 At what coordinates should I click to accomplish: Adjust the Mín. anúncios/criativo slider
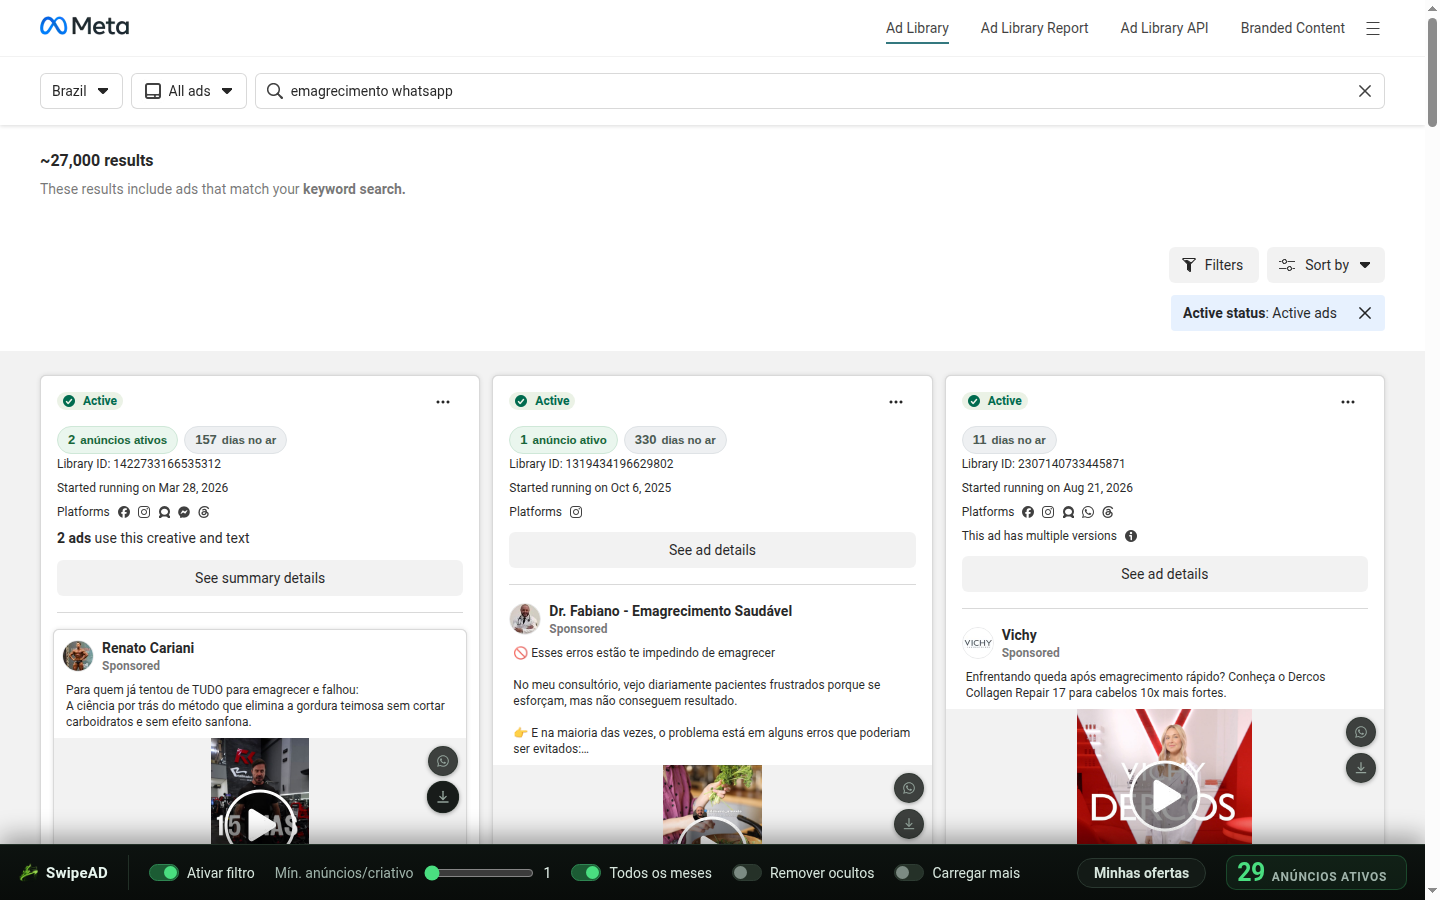pos(479,873)
